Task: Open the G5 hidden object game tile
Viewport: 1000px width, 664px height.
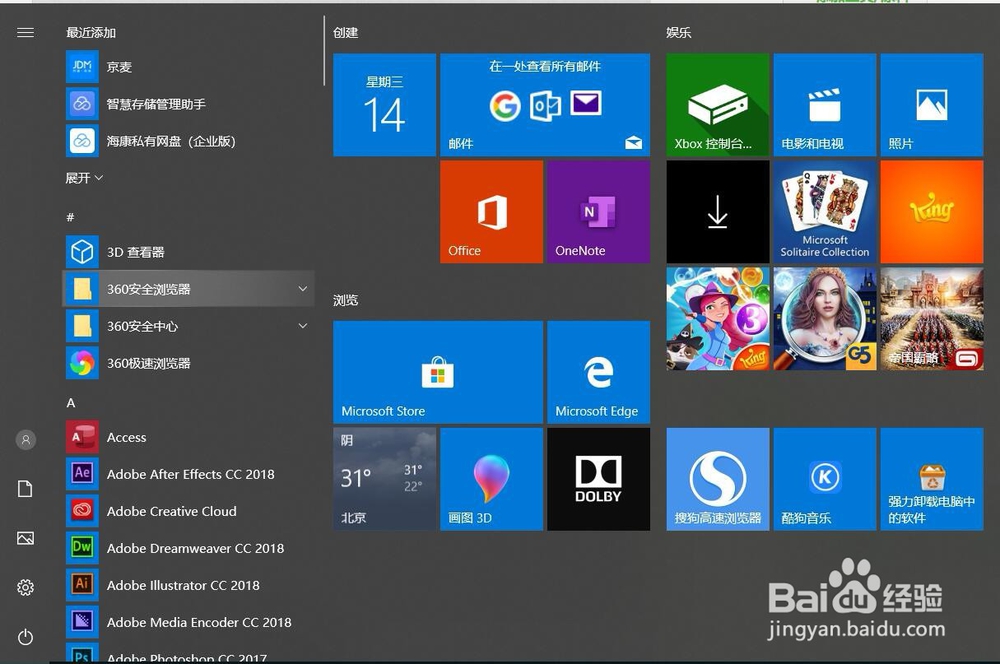Action: 825,319
